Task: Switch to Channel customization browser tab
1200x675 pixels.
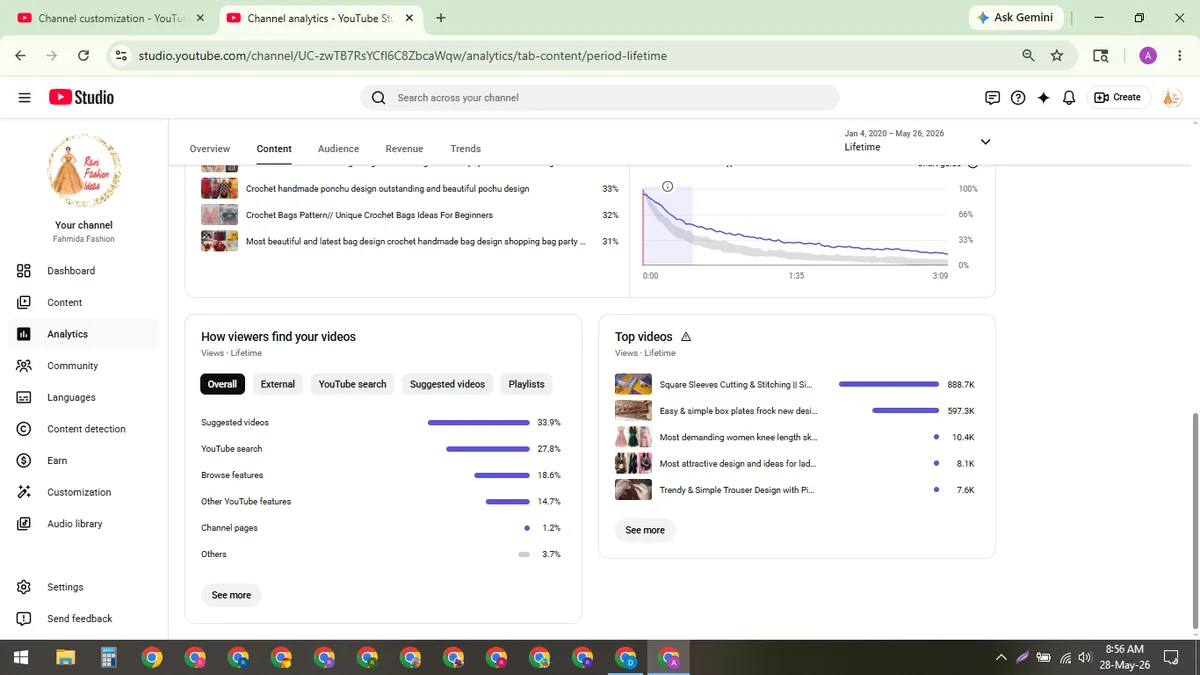Action: point(112,18)
